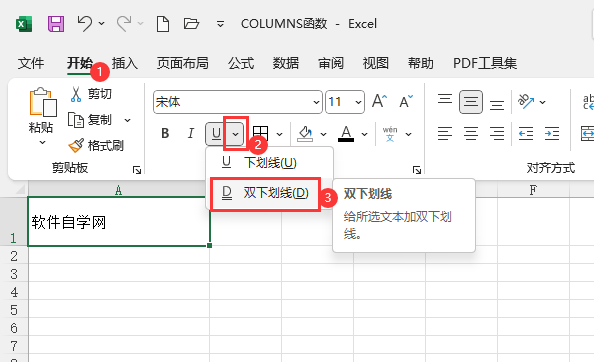
Task: Increase font size with the larger A
Action: 379,101
